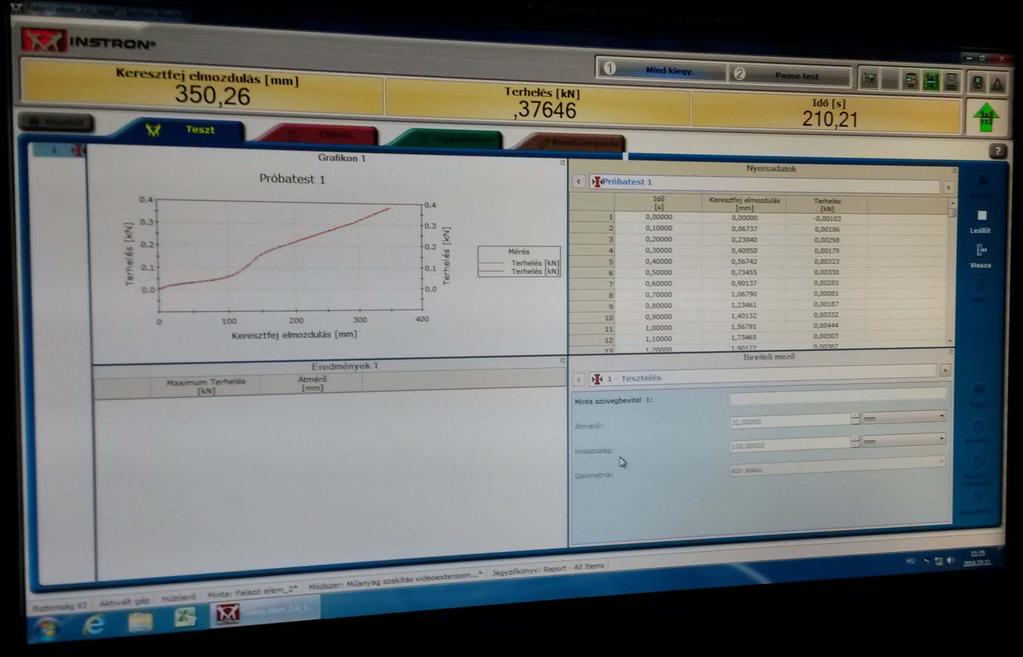
Task: Open File Explorer folder from taskbar
Action: coord(140,620)
